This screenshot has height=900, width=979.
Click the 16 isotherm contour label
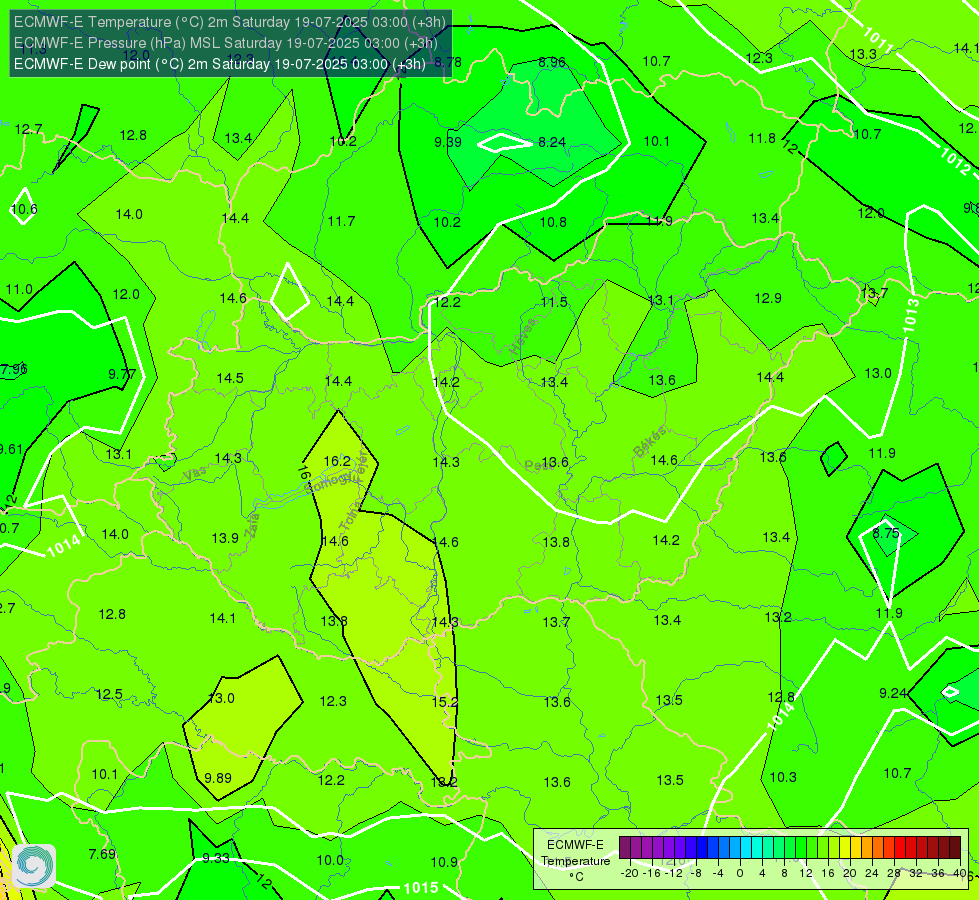point(304,472)
